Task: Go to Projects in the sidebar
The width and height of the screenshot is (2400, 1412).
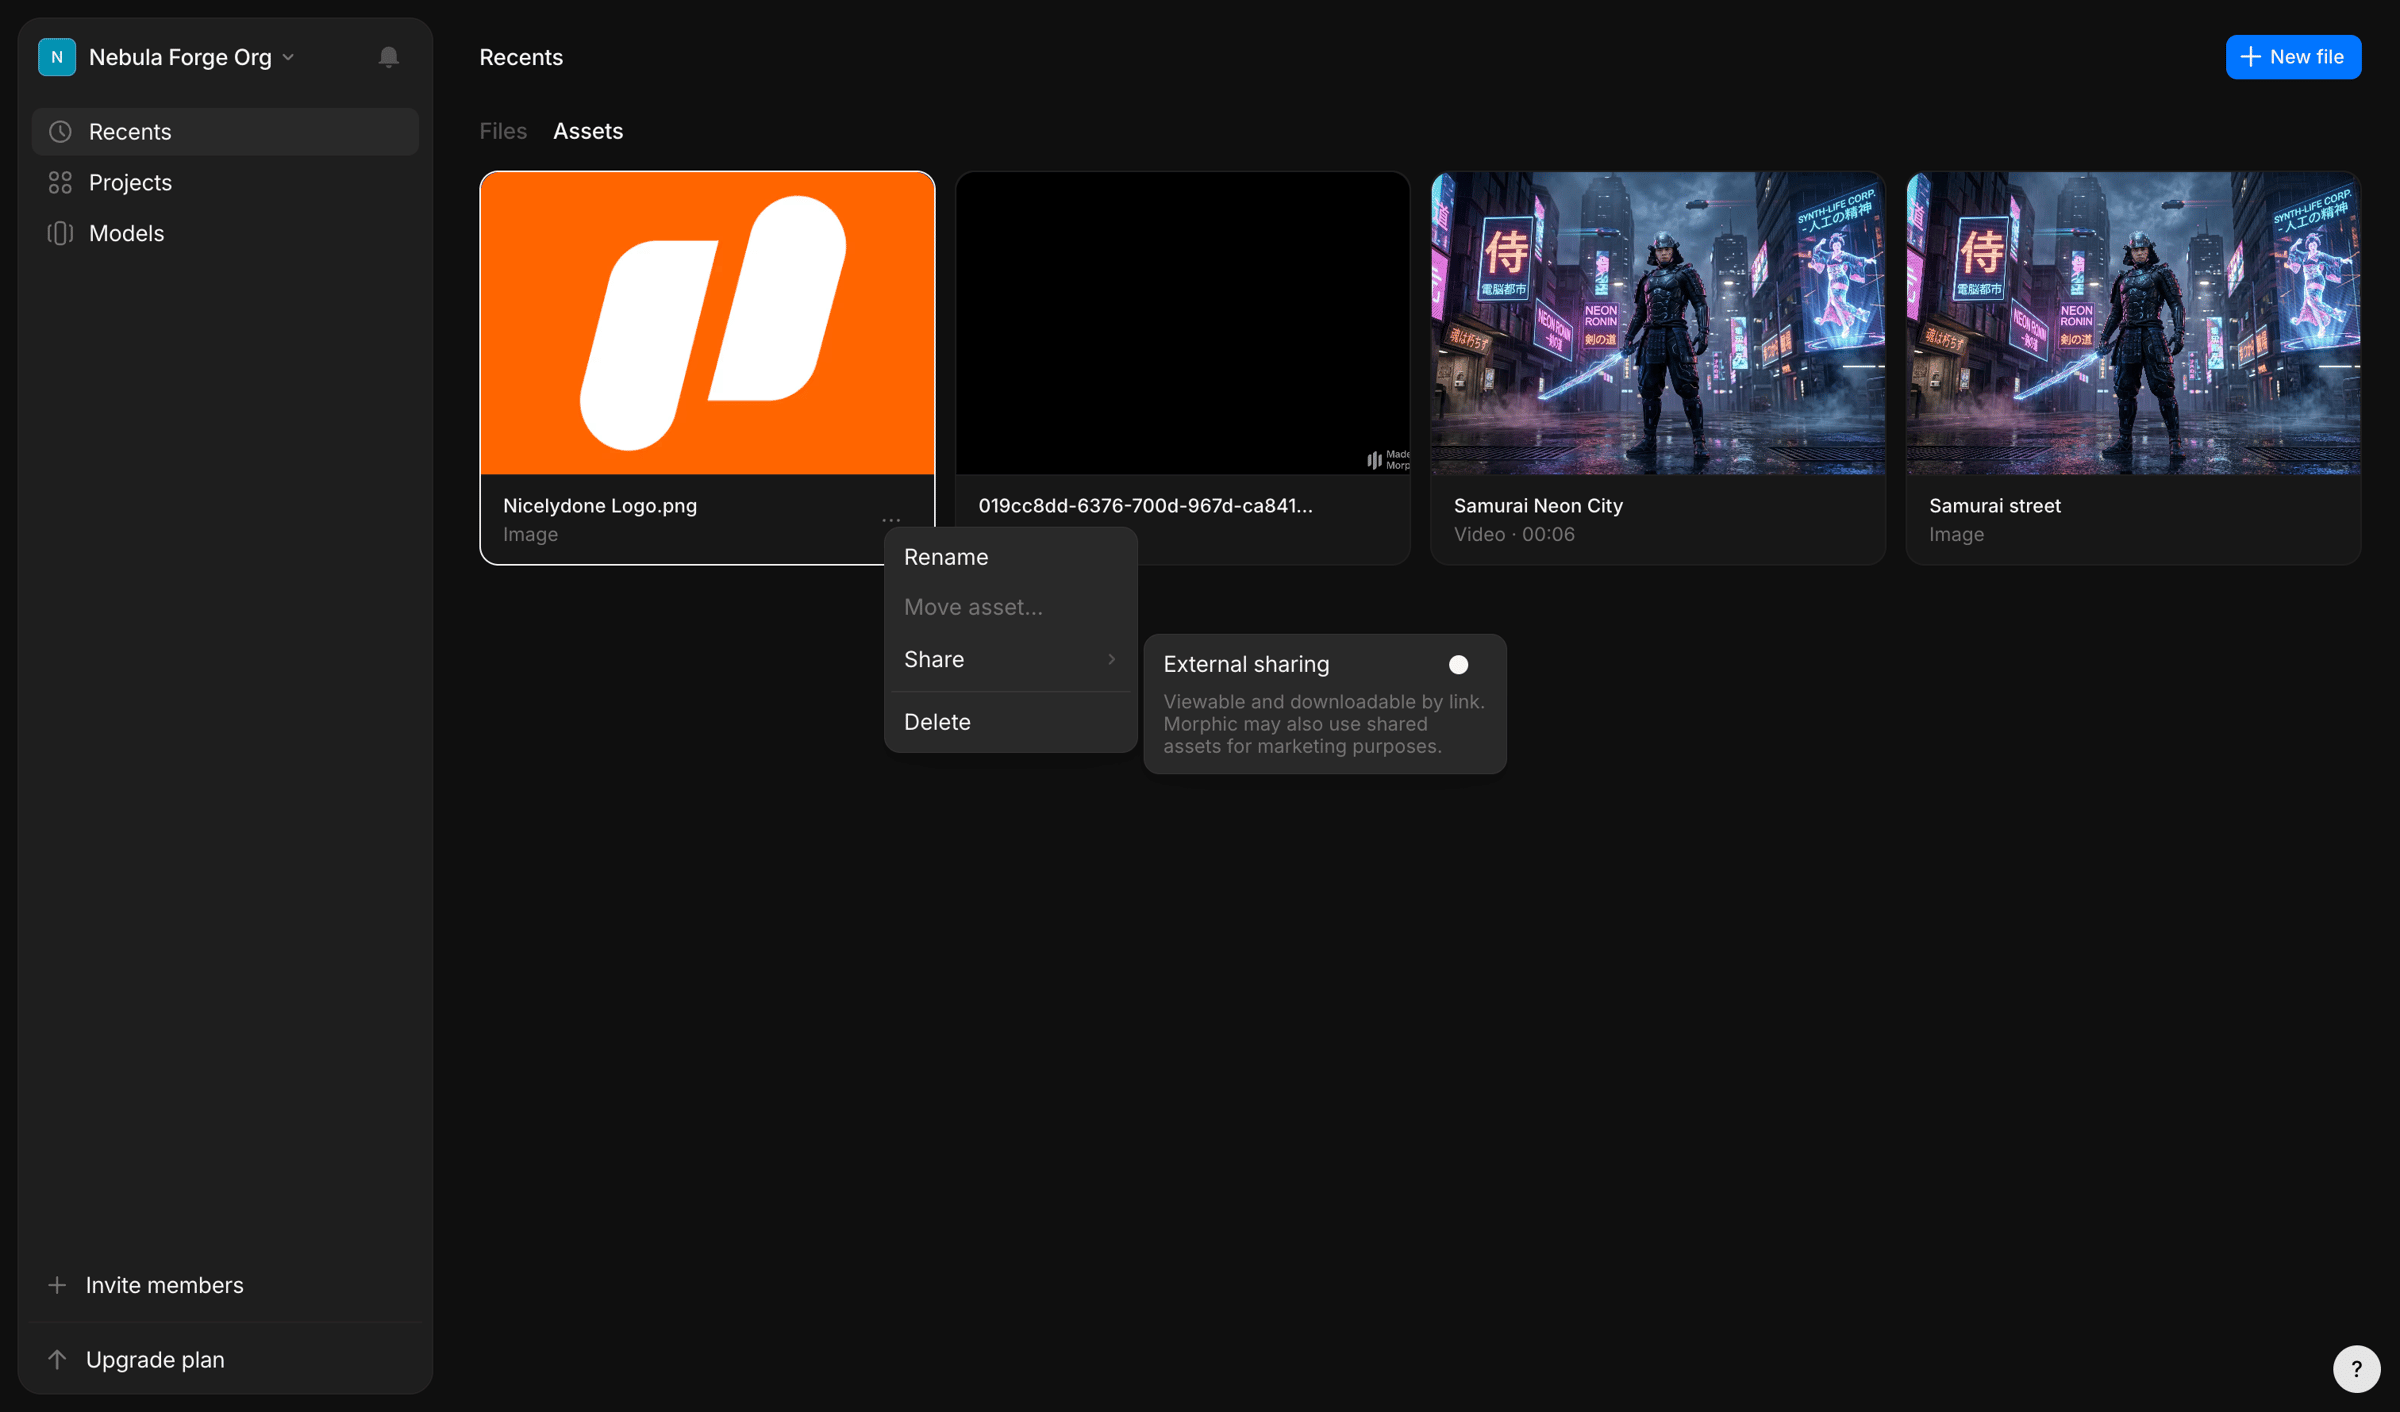Action: click(x=225, y=182)
